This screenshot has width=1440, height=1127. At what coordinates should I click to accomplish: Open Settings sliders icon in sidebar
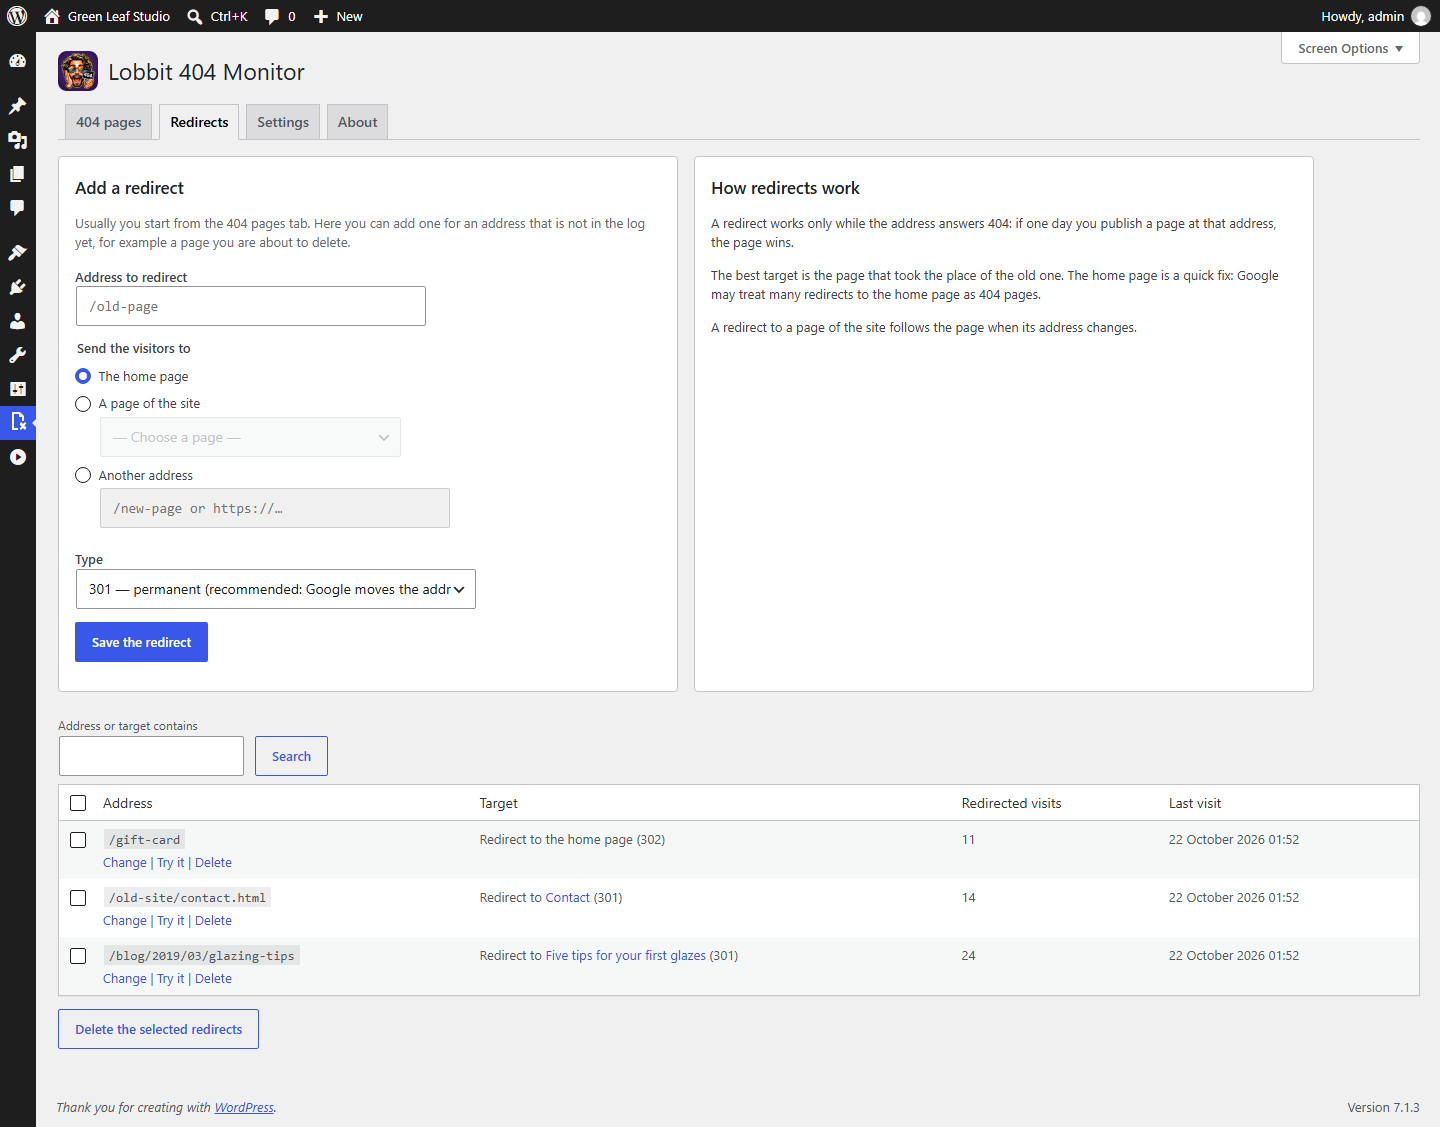pos(17,389)
